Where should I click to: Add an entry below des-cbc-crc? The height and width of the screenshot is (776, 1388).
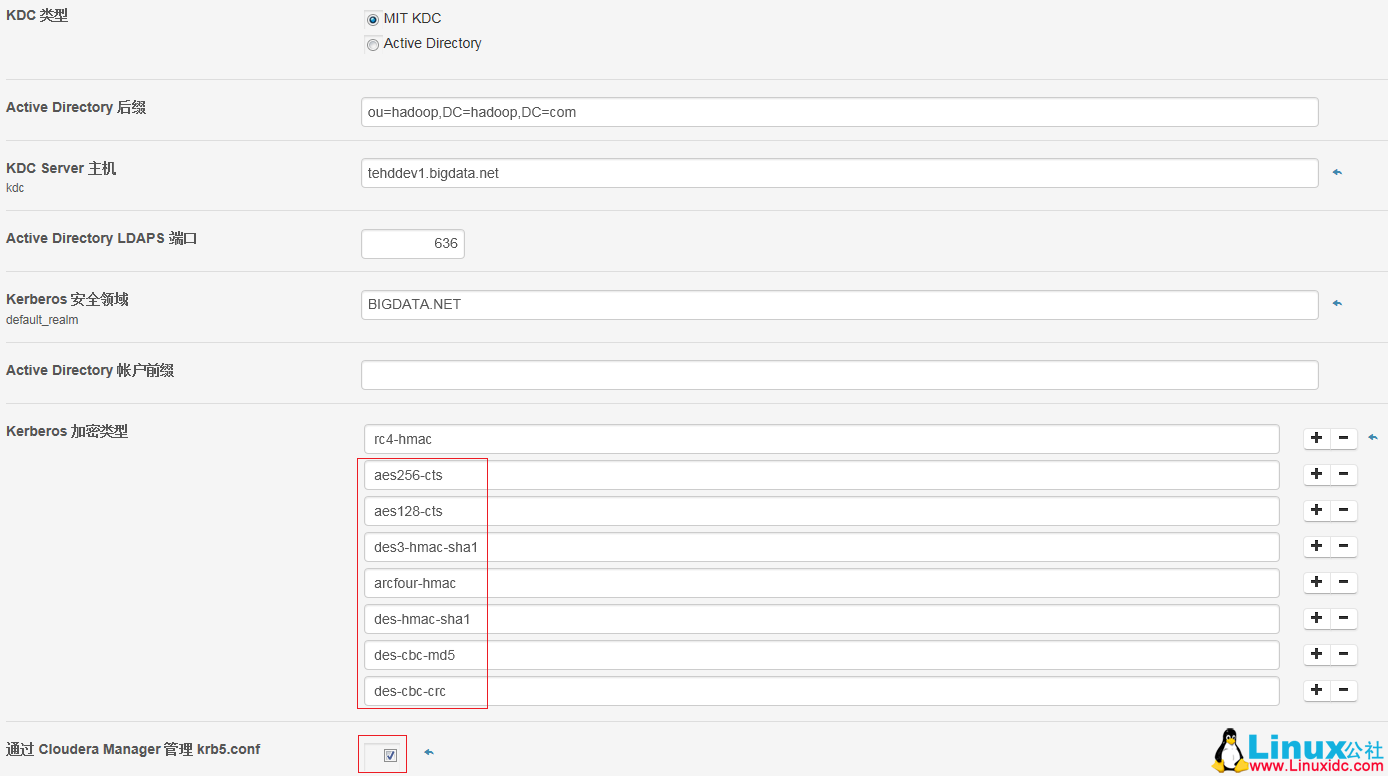pos(1316,690)
